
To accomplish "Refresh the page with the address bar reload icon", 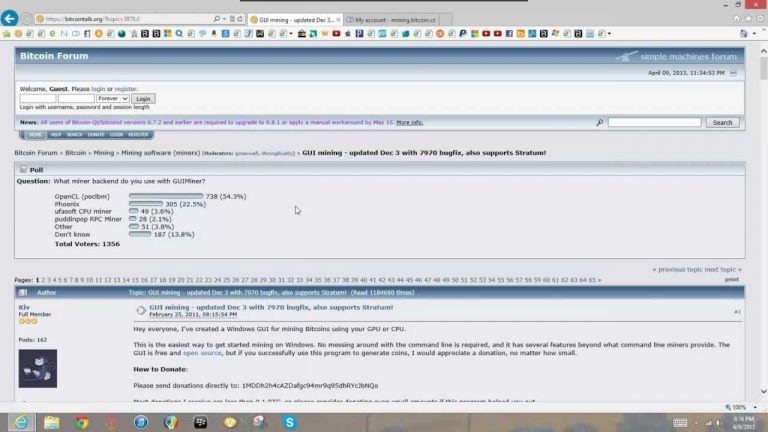I will point(240,19).
